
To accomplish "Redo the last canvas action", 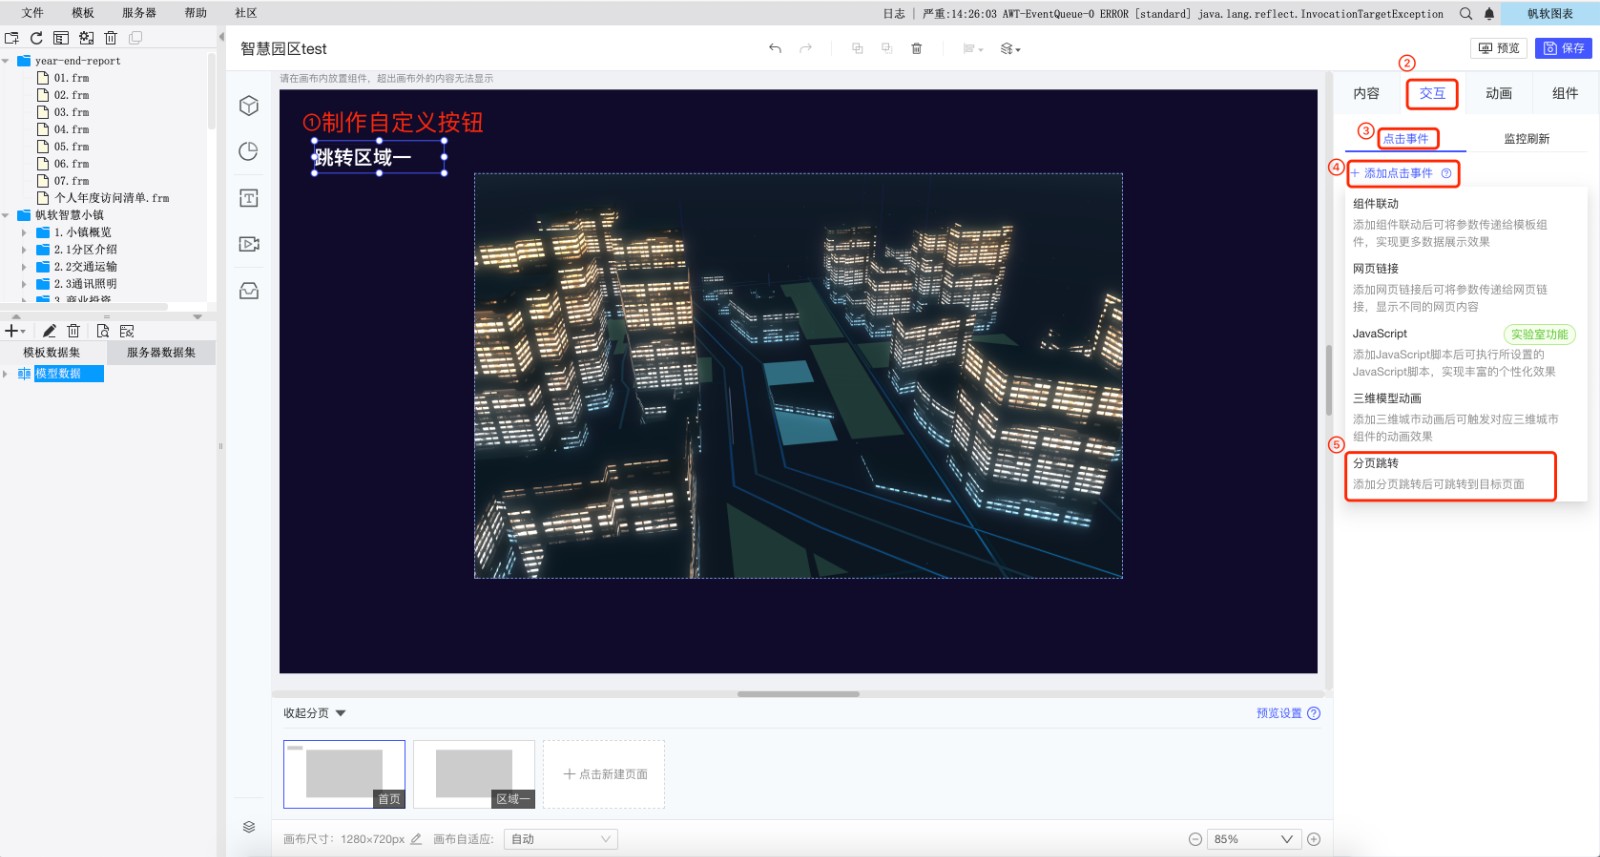I will (806, 48).
